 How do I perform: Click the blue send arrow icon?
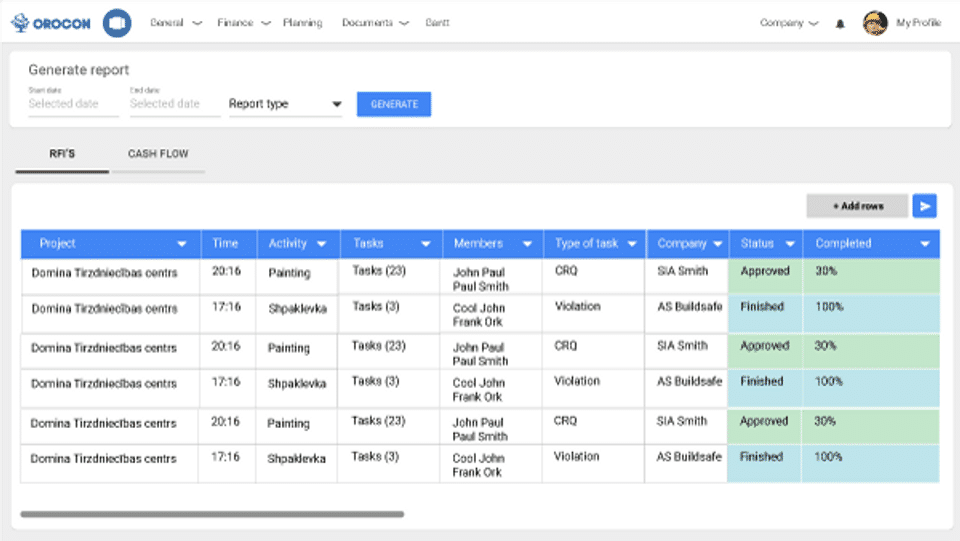pyautogui.click(x=925, y=206)
